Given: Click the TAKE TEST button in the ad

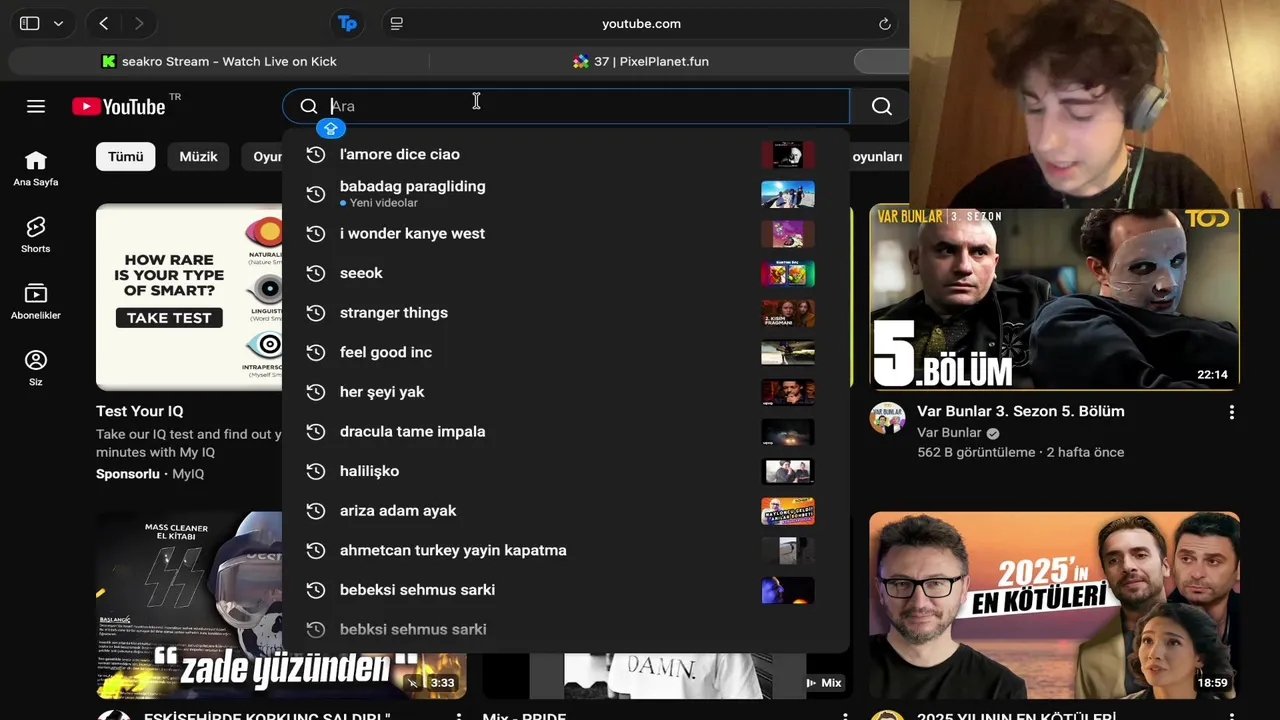Looking at the screenshot, I should (169, 318).
